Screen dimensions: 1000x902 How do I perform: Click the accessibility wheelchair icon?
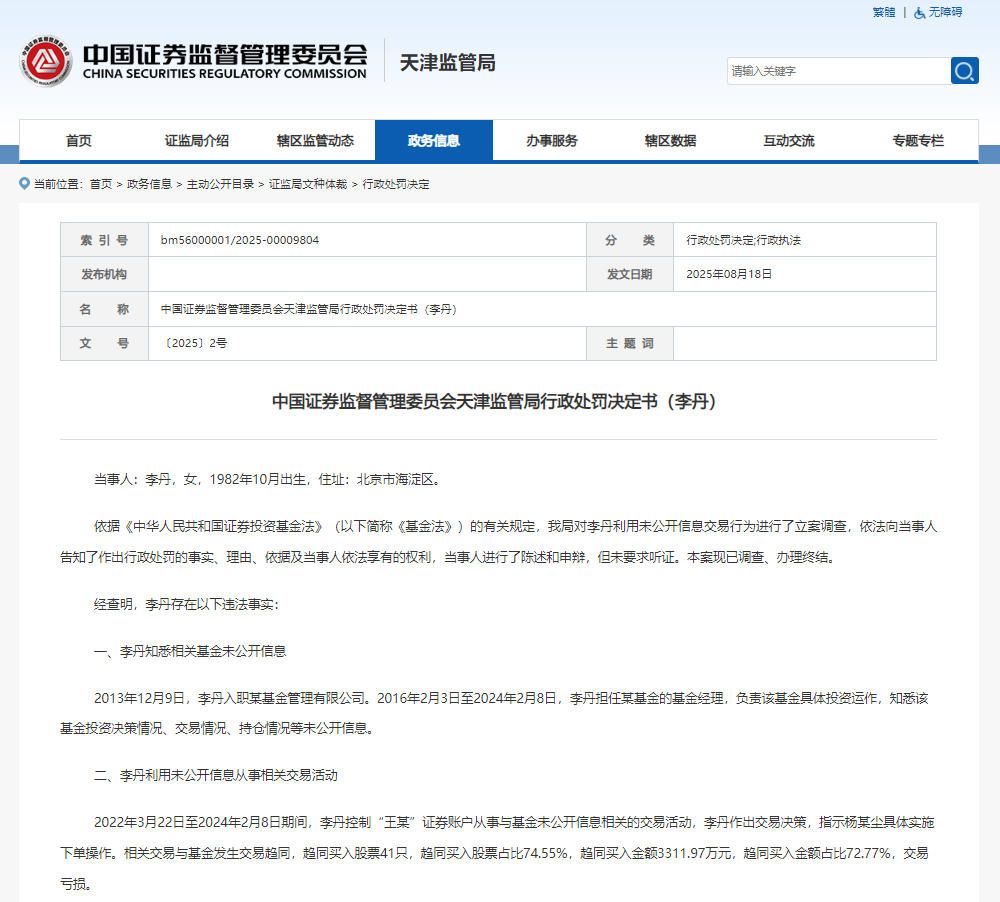pyautogui.click(x=919, y=12)
